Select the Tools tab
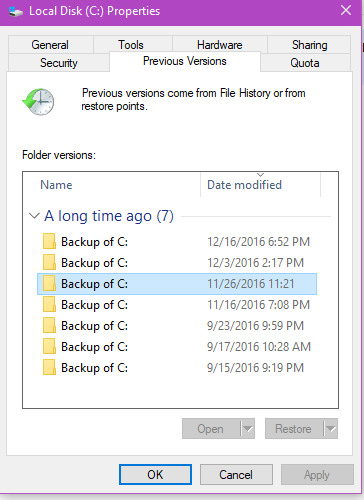 131,45
